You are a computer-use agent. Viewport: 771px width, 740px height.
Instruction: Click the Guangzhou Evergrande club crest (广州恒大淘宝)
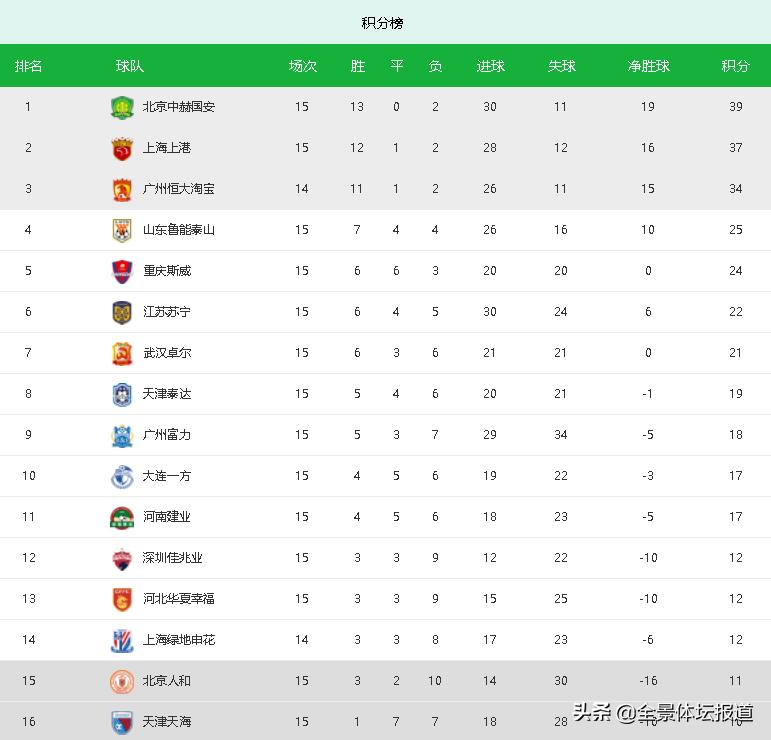[121, 189]
